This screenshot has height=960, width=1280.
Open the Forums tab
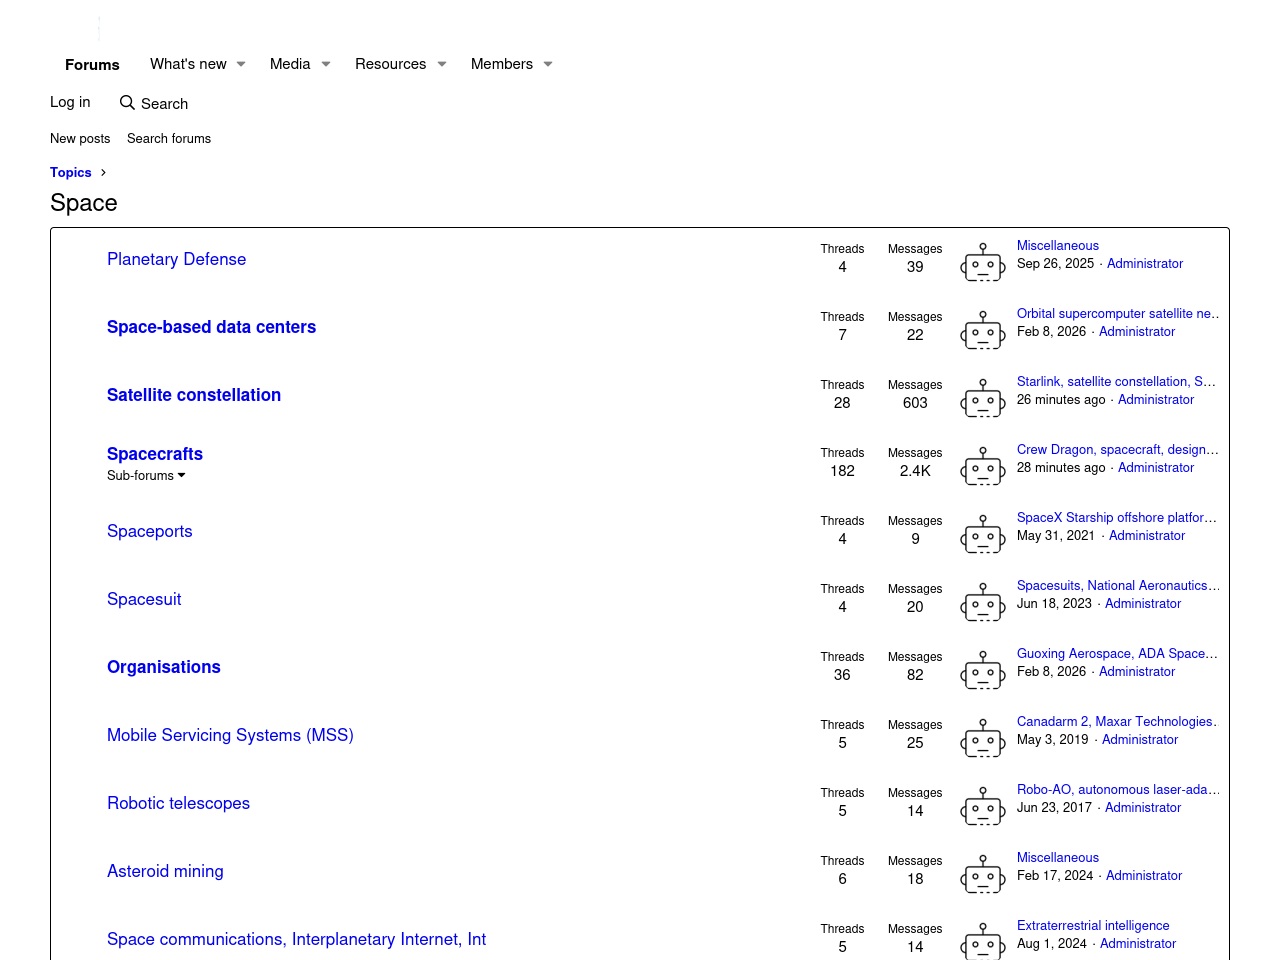pos(92,64)
